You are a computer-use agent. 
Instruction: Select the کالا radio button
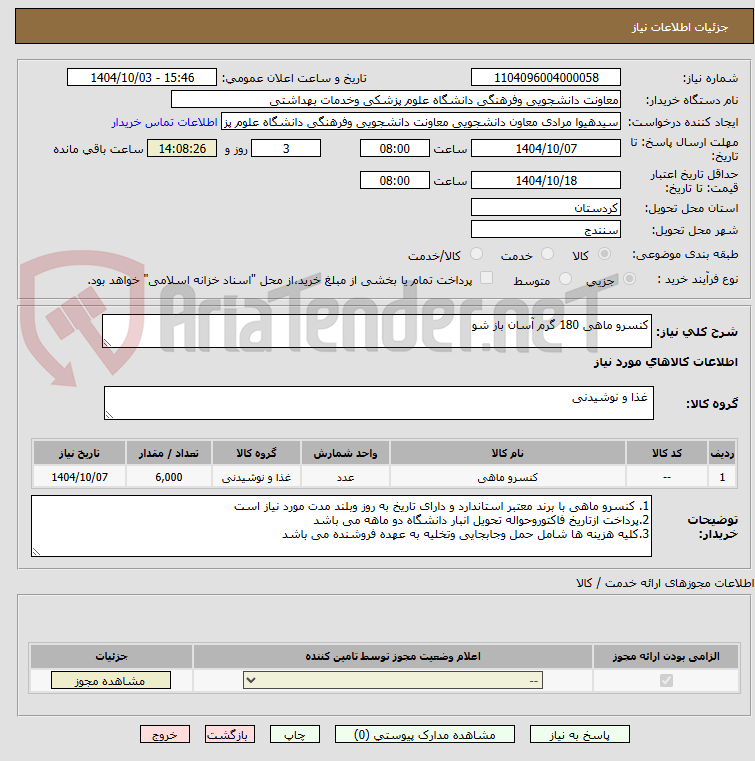coord(605,254)
